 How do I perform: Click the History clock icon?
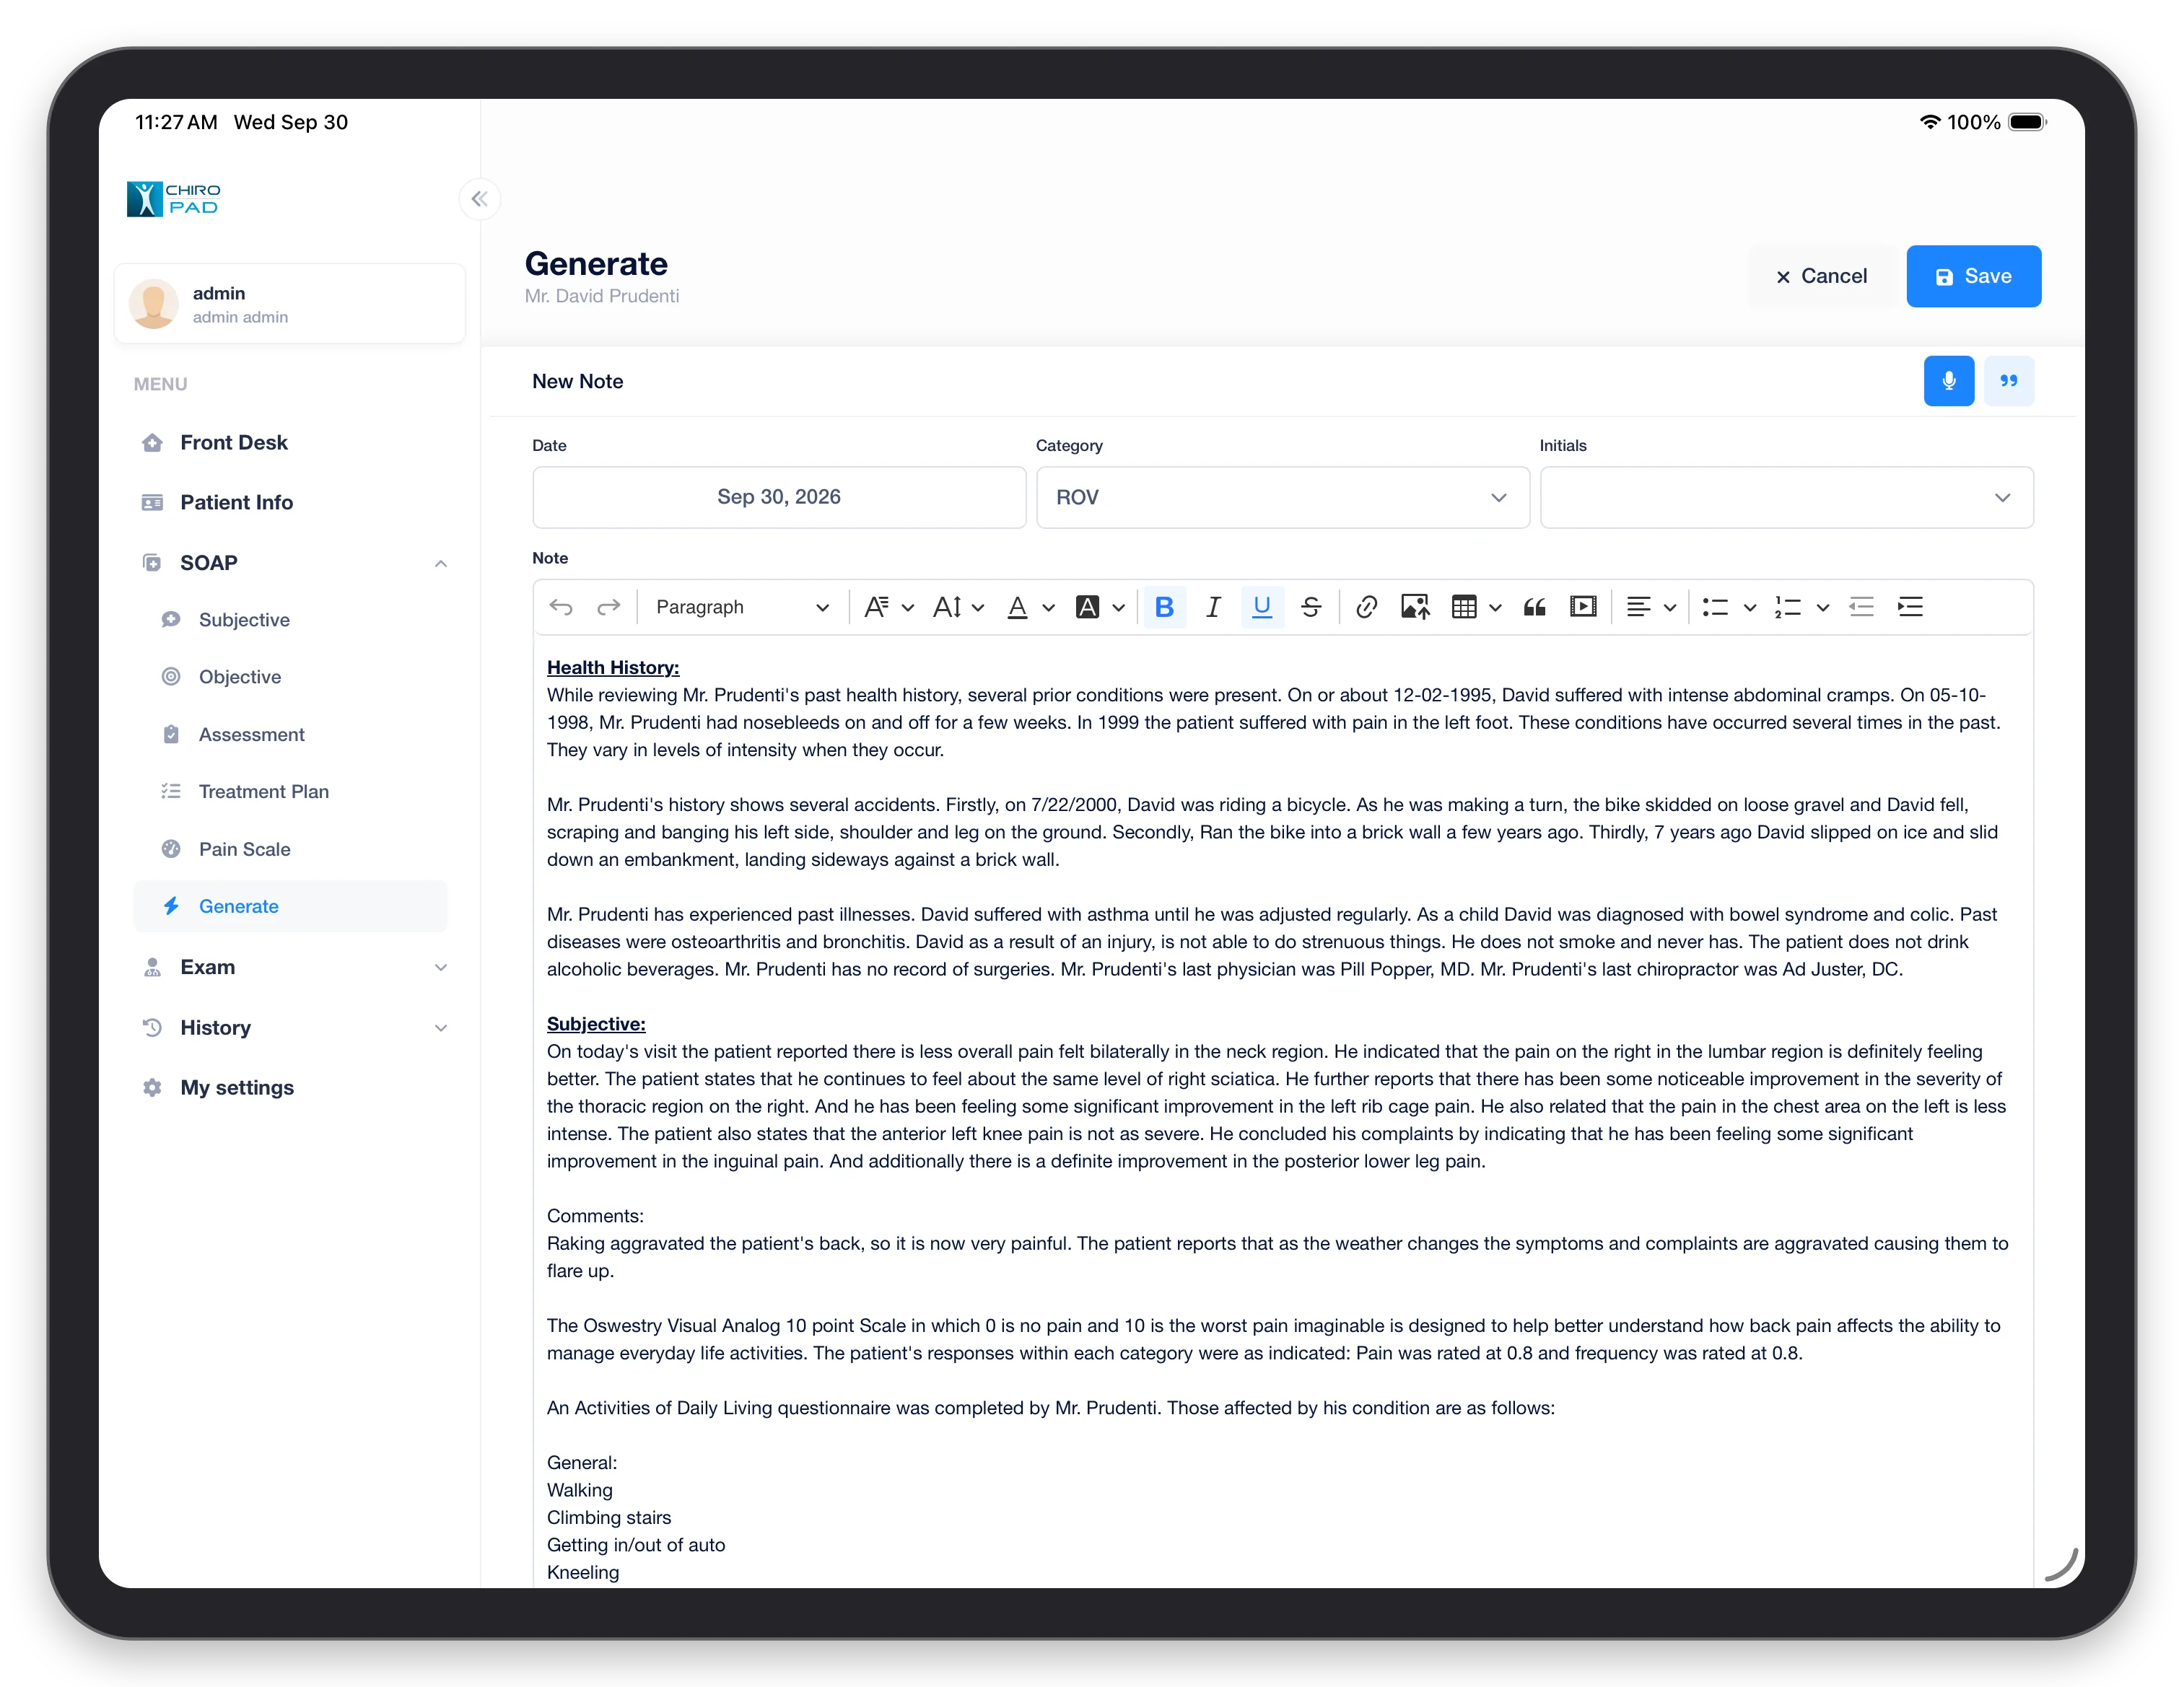152,1027
